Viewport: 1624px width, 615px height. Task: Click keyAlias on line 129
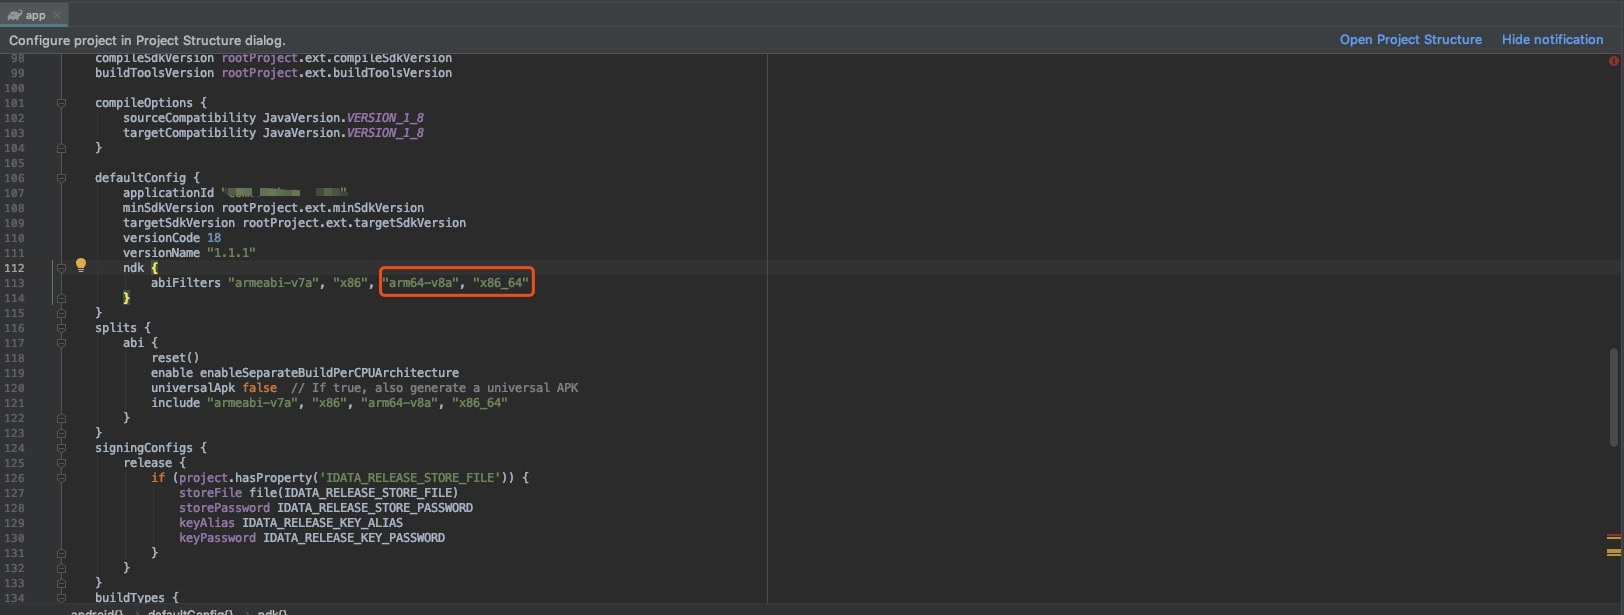(207, 523)
